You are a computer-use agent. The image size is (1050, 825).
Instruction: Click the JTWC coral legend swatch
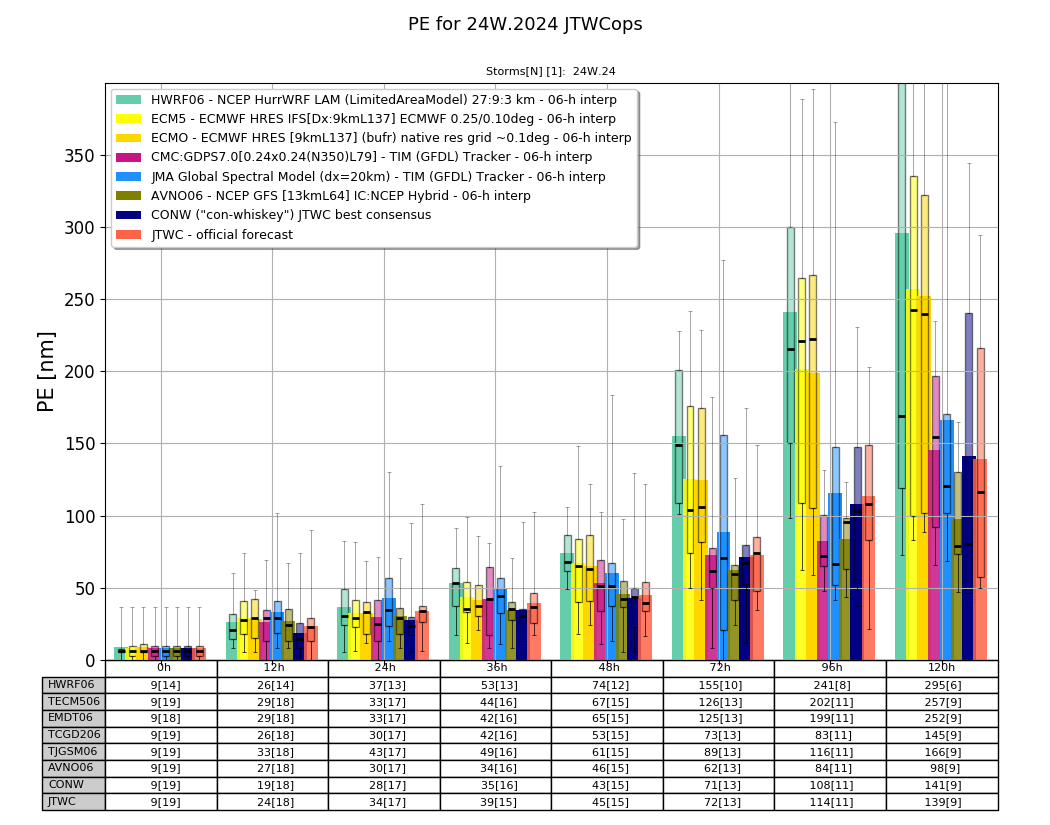pyautogui.click(x=129, y=234)
